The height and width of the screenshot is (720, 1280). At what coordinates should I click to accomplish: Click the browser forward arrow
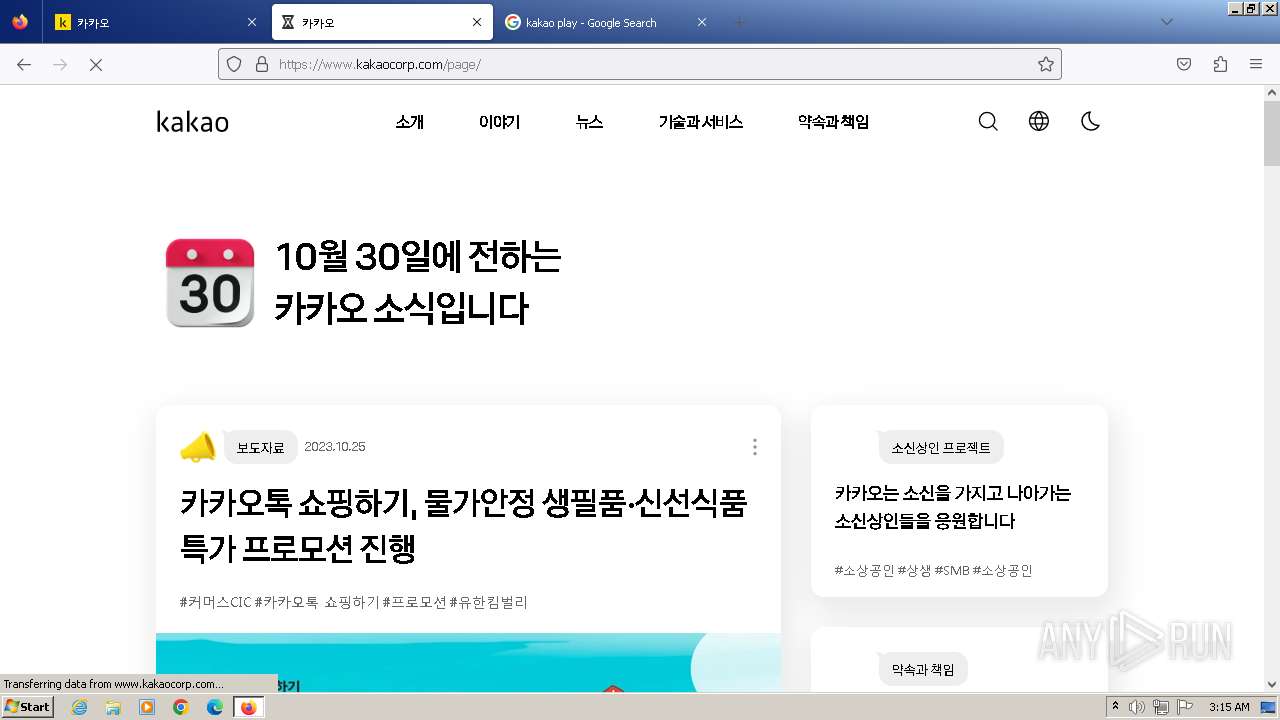click(x=60, y=64)
